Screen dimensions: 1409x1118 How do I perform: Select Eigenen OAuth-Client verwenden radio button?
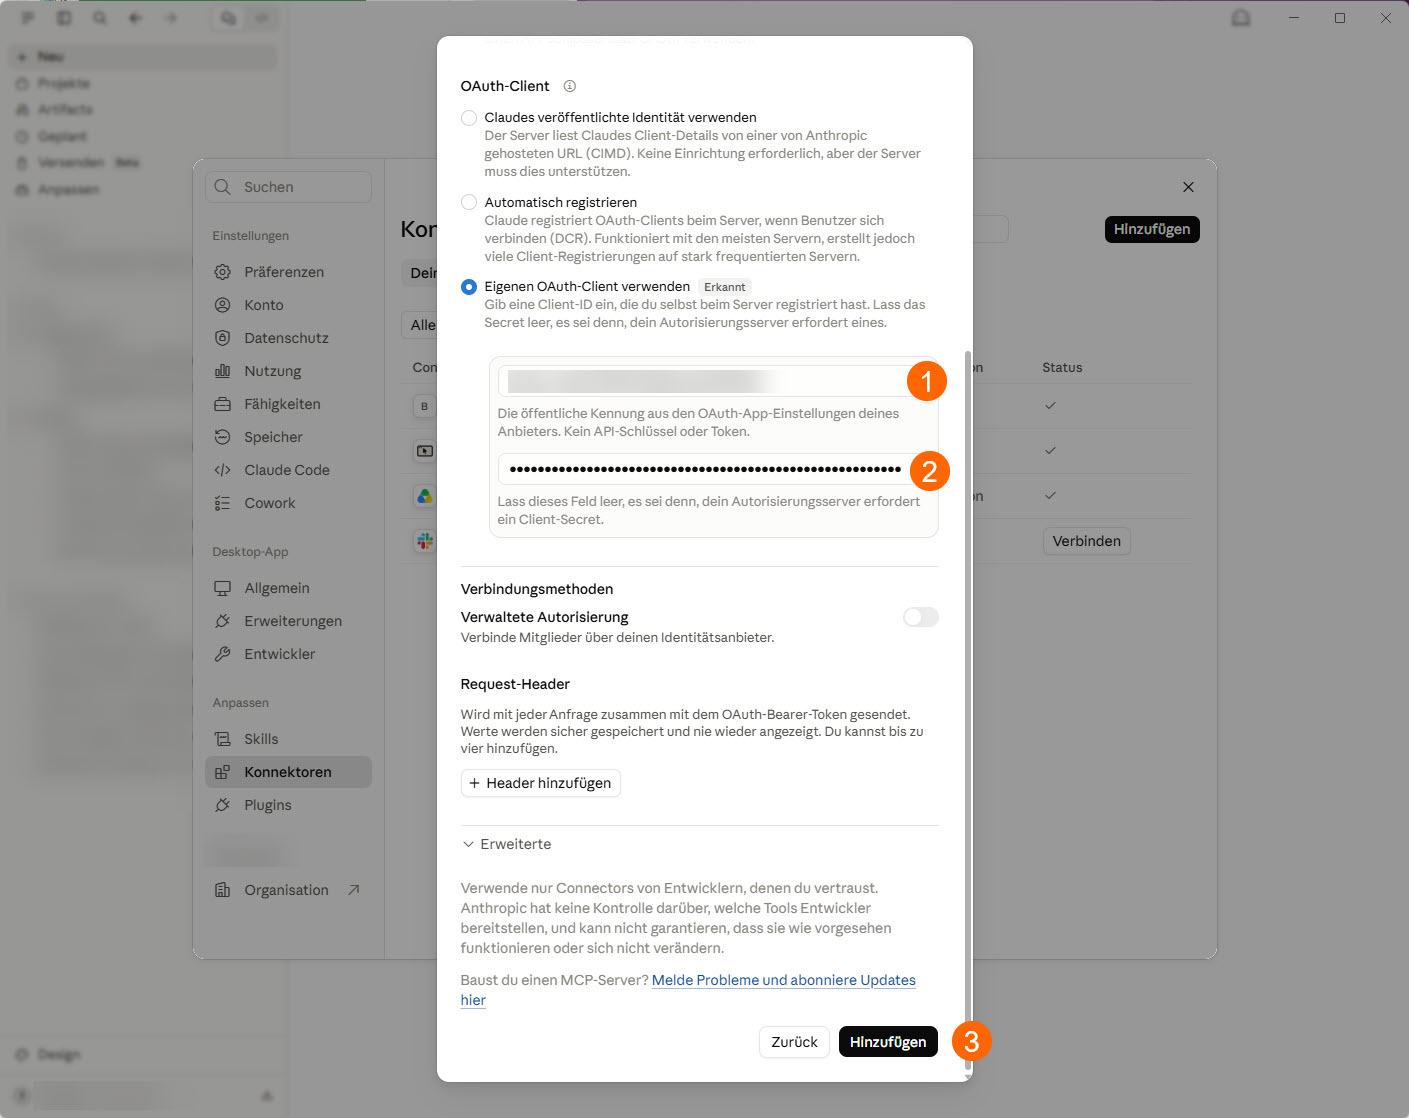(468, 287)
